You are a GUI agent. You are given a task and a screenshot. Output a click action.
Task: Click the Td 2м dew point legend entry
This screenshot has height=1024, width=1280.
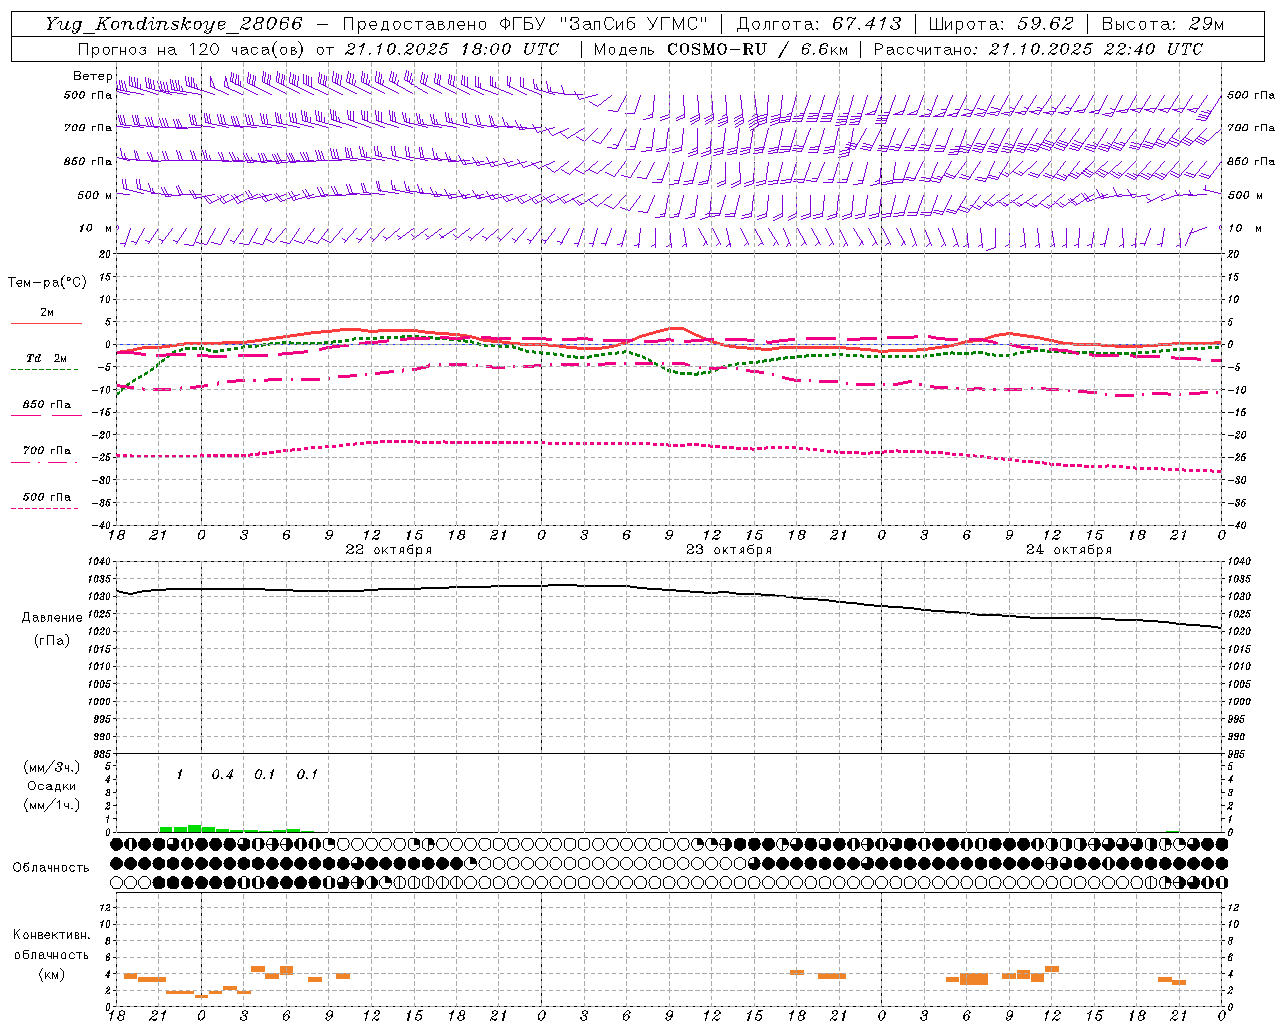tap(46, 358)
